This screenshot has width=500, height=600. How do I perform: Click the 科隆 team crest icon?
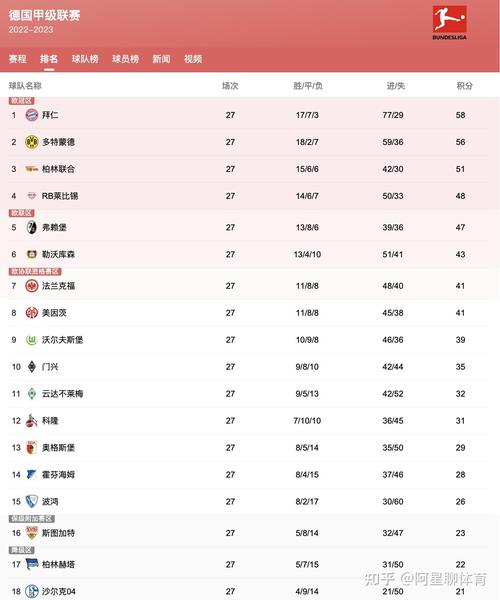tap(32, 421)
